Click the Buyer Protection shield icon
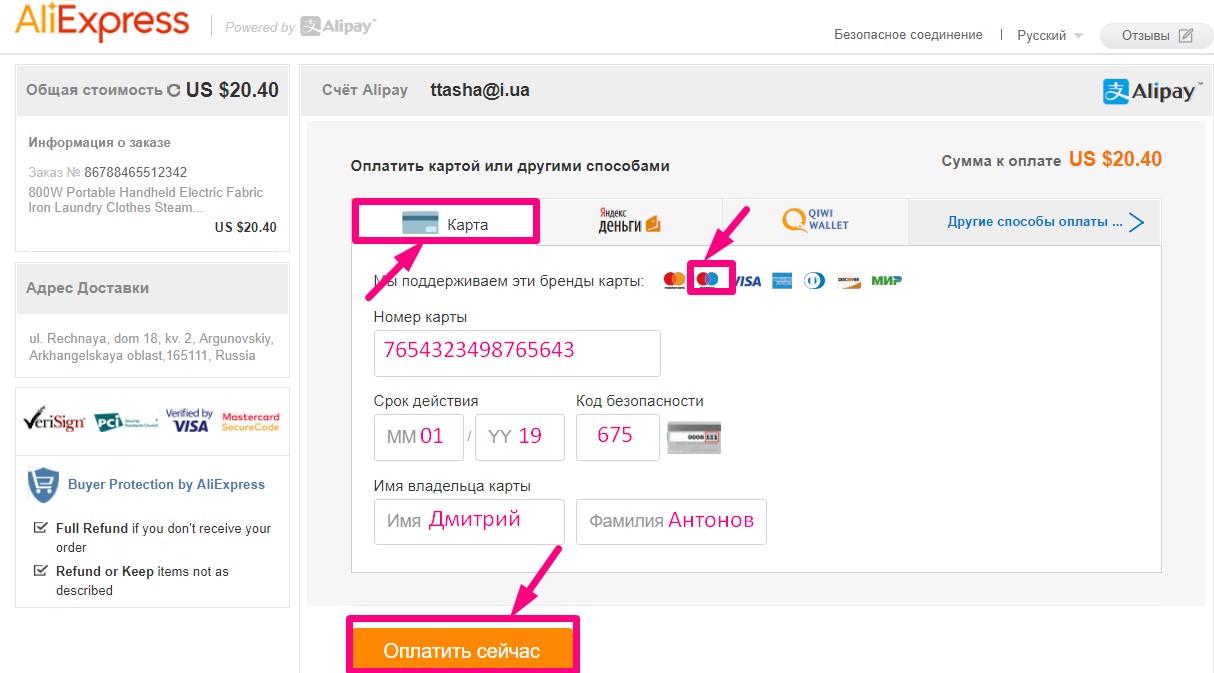This screenshot has width=1214, height=673. coord(43,484)
